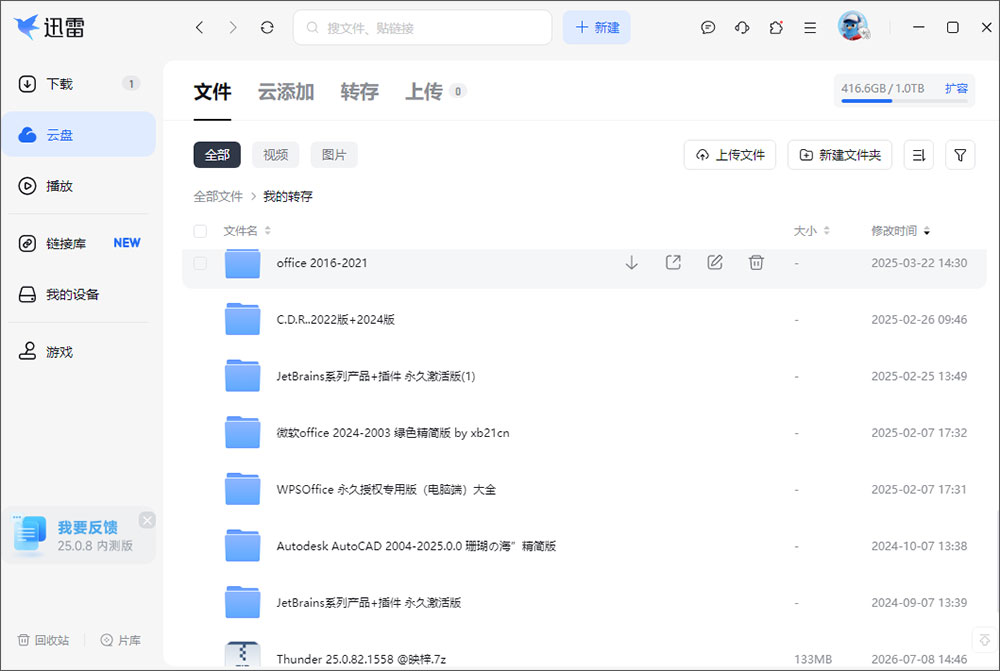Open the customer service headset icon
Screen dimensions: 1000x671
pyautogui.click(x=742, y=27)
